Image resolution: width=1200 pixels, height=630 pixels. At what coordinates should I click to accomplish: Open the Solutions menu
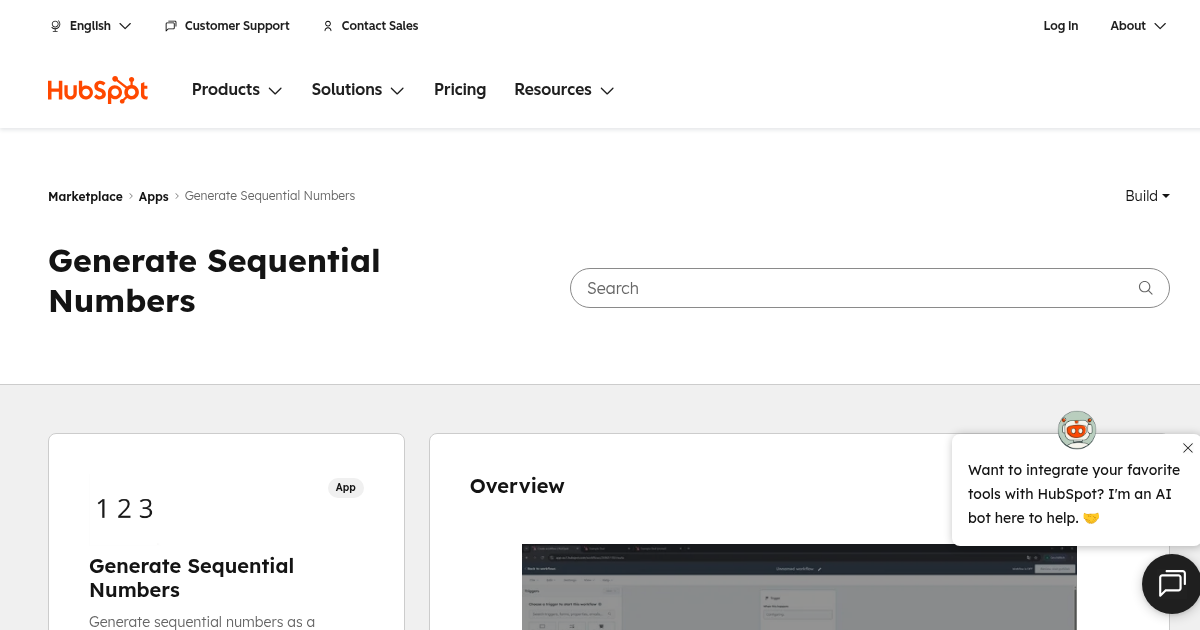(358, 90)
